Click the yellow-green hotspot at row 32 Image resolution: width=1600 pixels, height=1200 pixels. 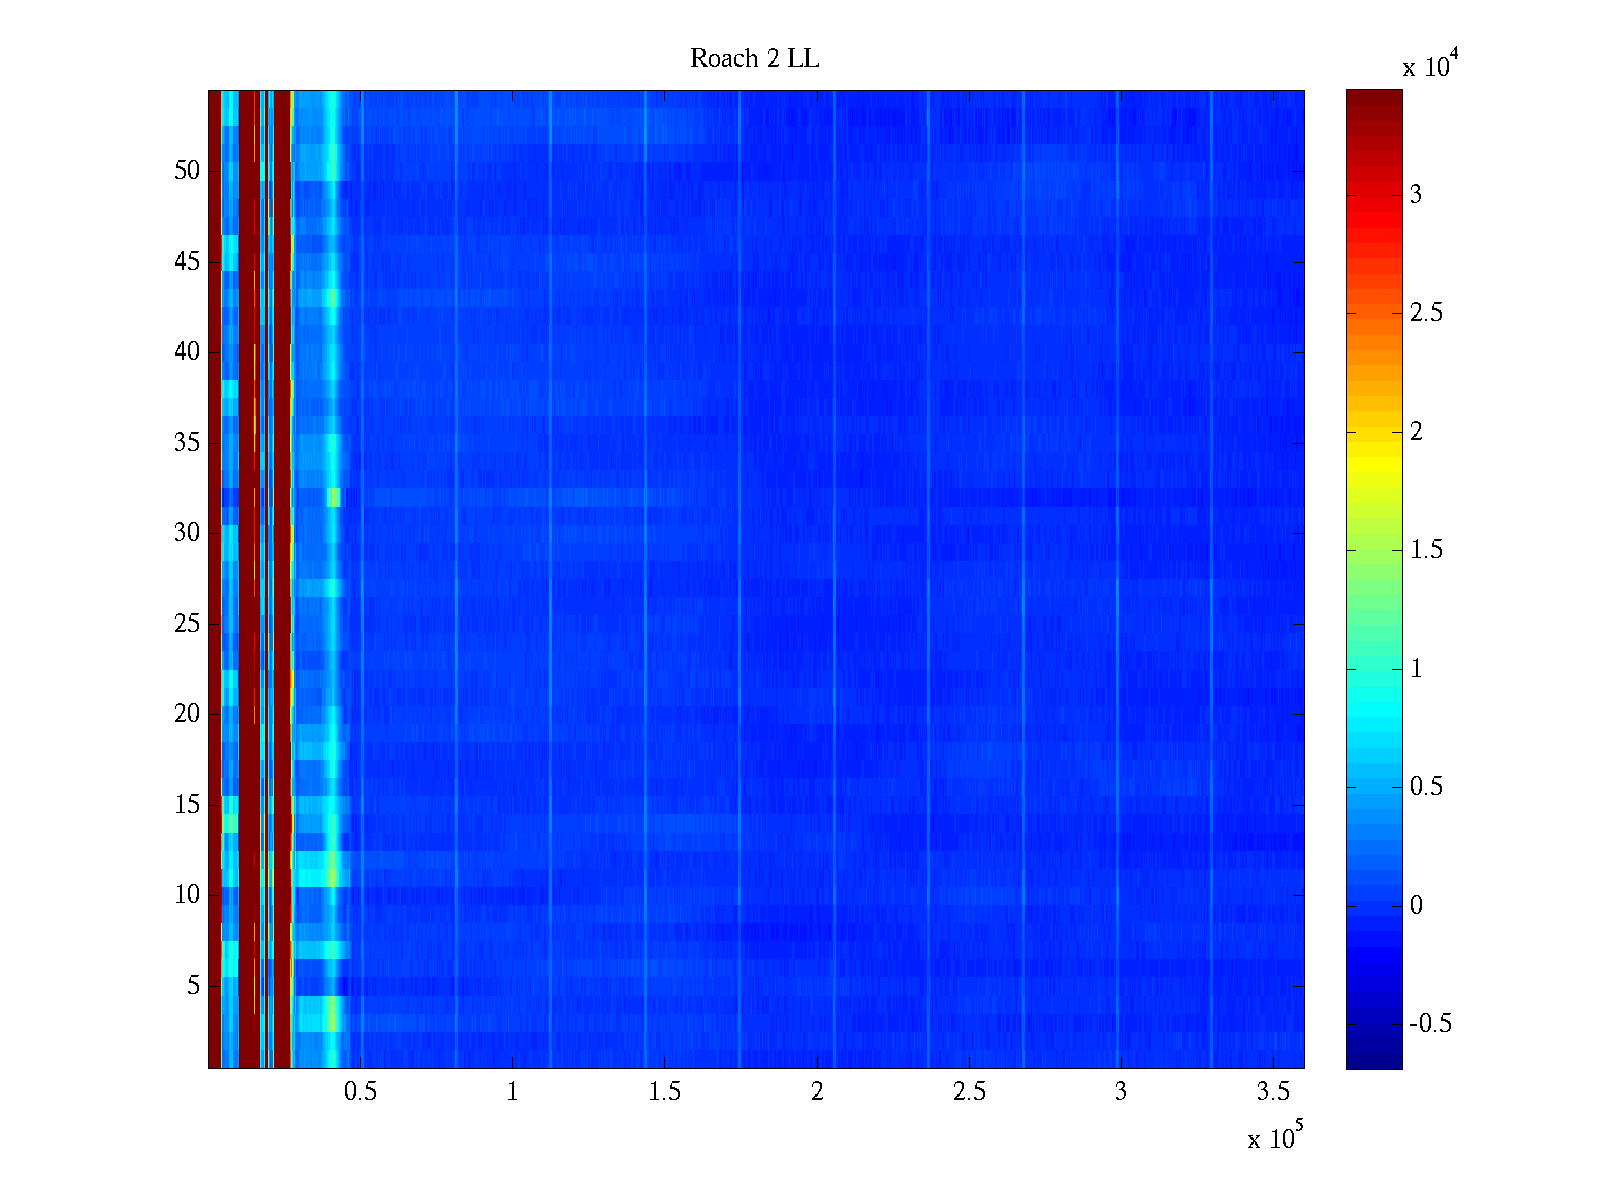click(334, 497)
